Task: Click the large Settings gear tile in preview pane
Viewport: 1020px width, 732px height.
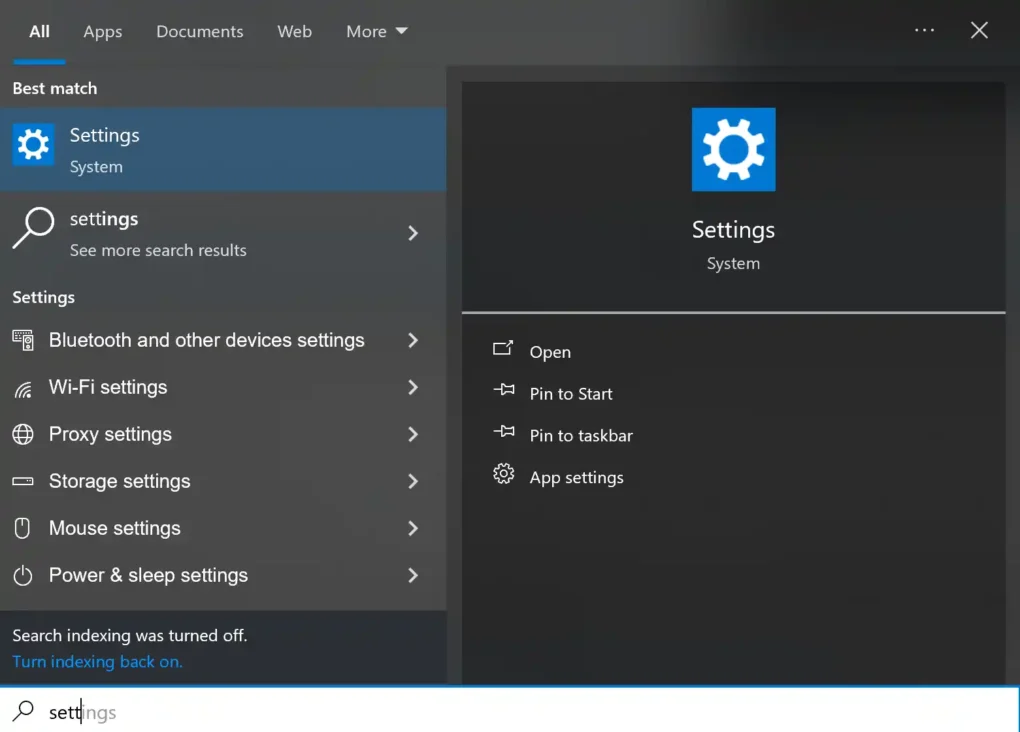Action: tap(733, 150)
